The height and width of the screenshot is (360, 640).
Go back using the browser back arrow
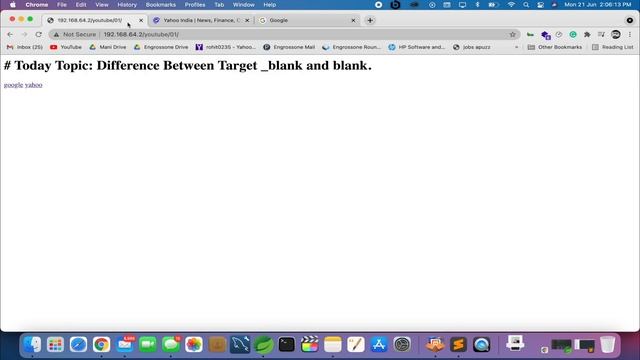(x=10, y=35)
